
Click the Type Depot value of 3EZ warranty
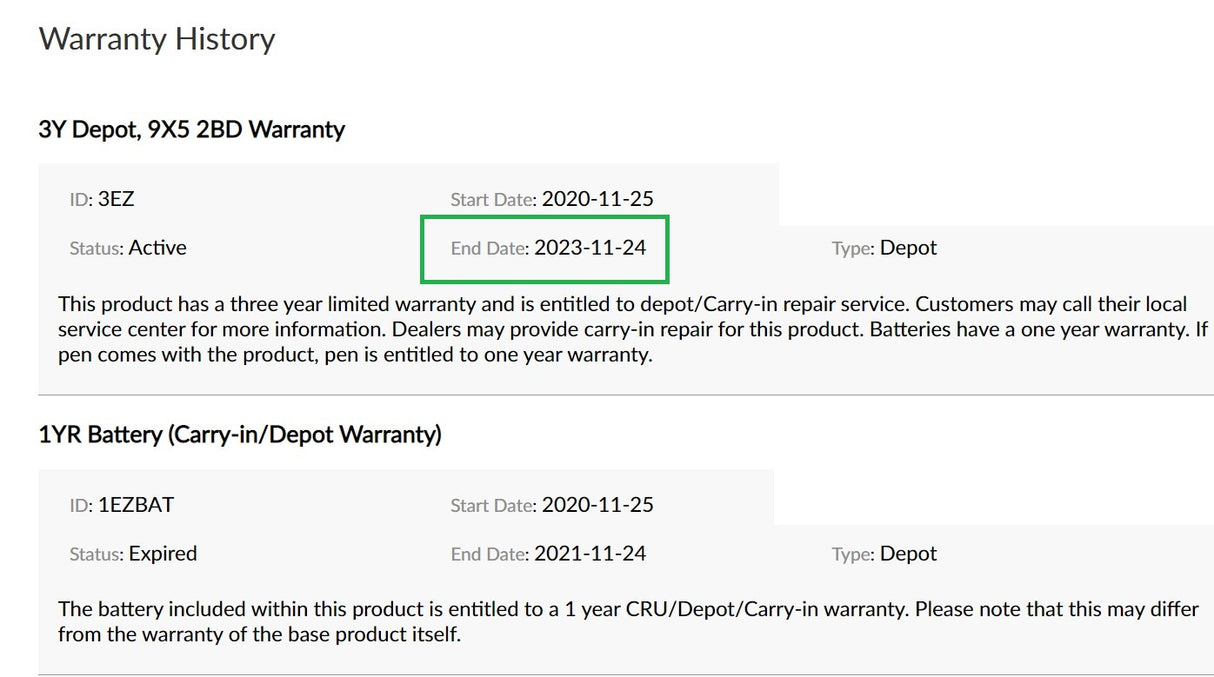(x=909, y=248)
